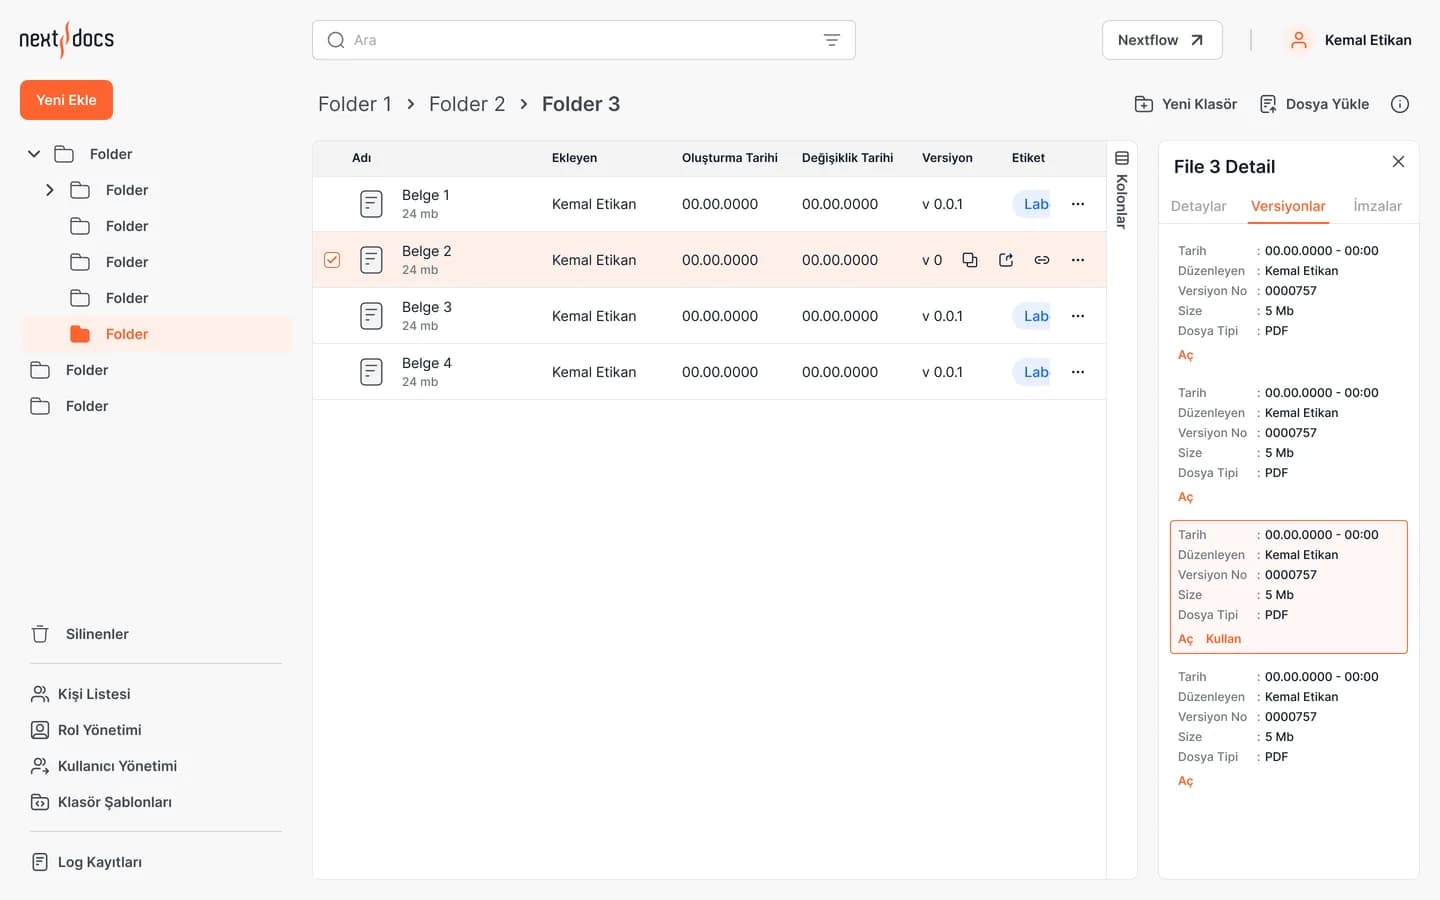This screenshot has height=900, width=1440.
Task: Uncheck the Belge 2 checkbox
Action: click(x=332, y=260)
